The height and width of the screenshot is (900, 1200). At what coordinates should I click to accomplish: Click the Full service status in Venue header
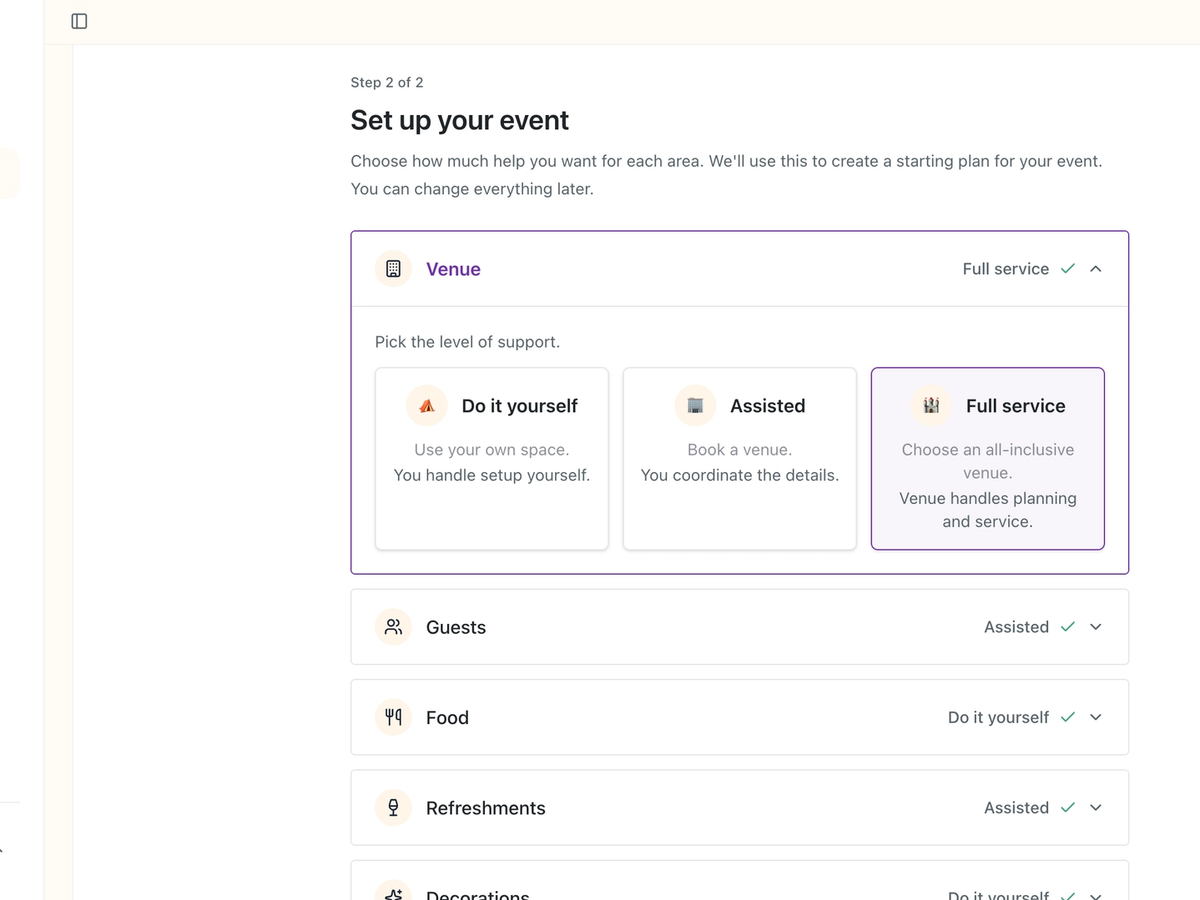pos(1006,269)
